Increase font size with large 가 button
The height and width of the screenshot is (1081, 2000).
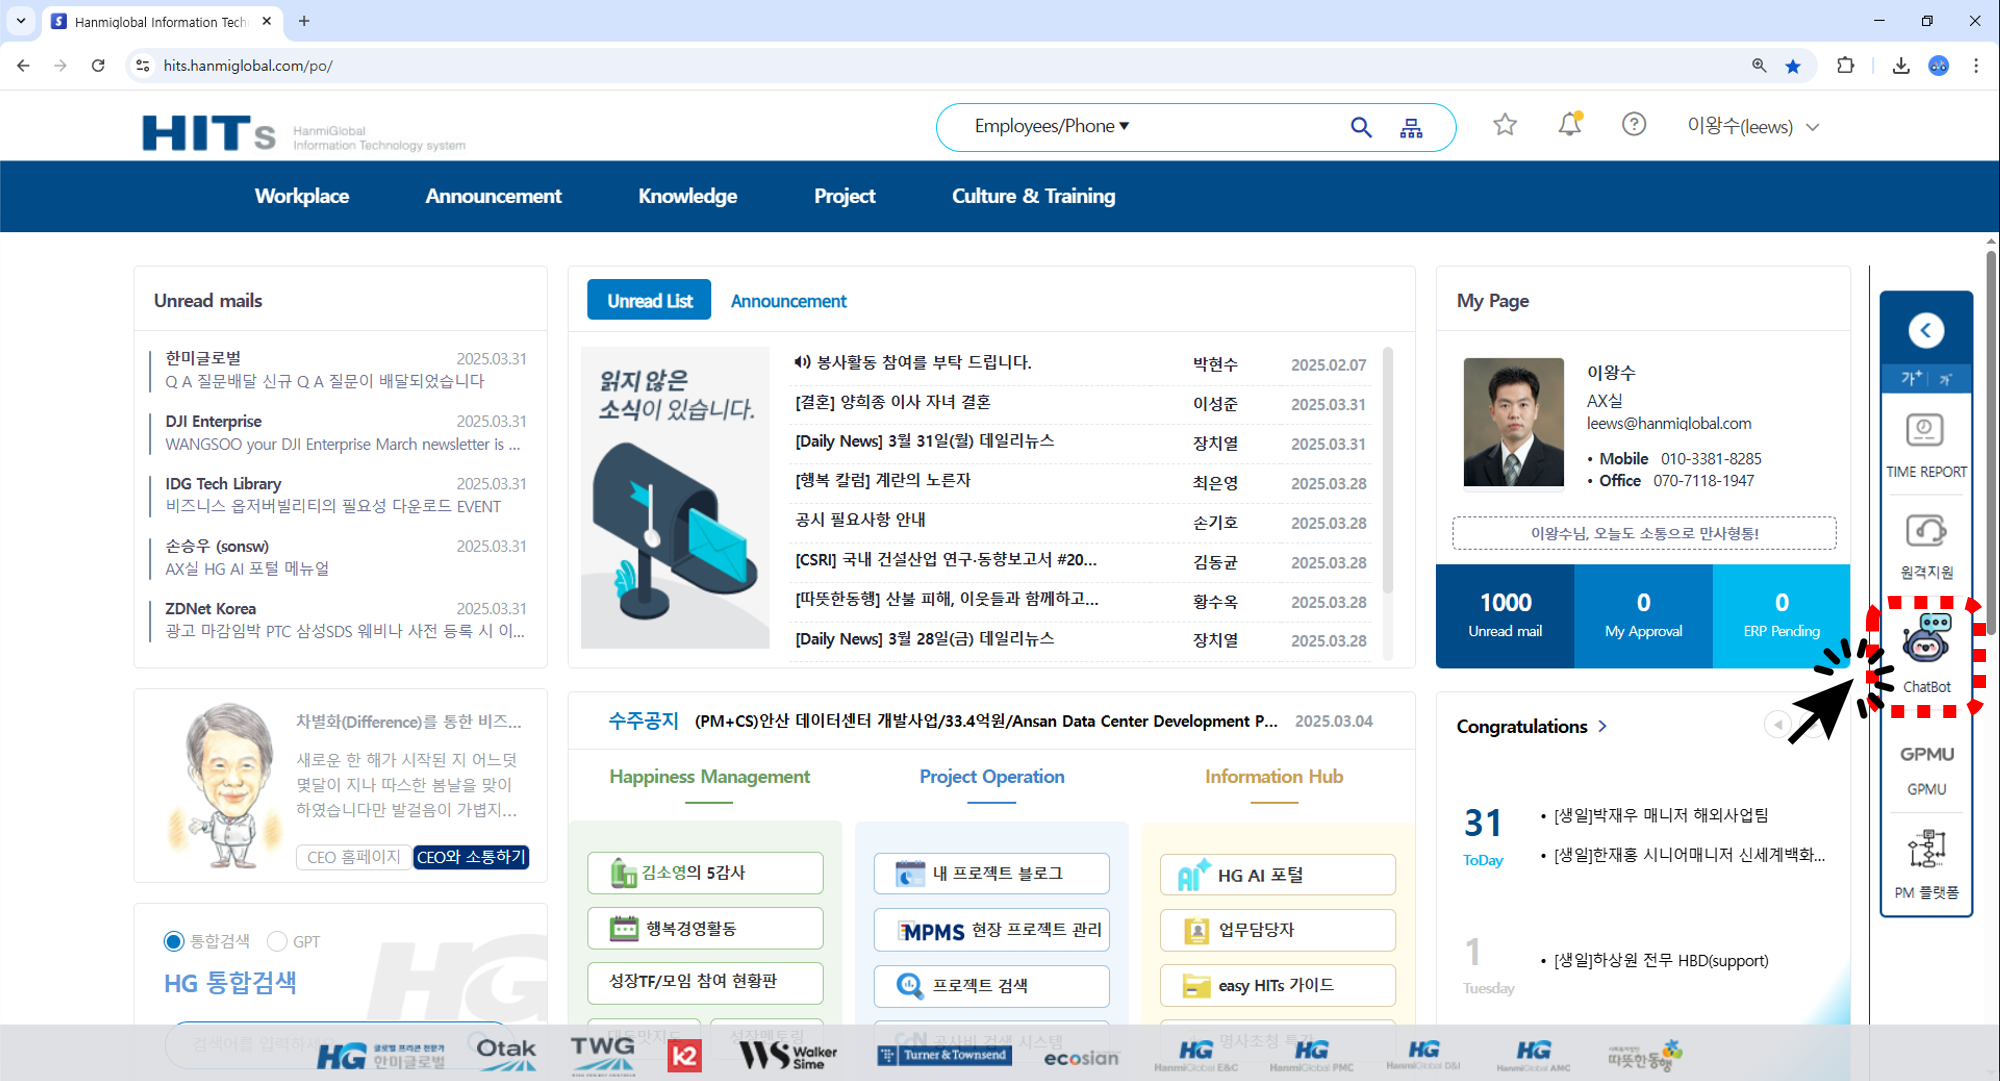[x=1911, y=378]
